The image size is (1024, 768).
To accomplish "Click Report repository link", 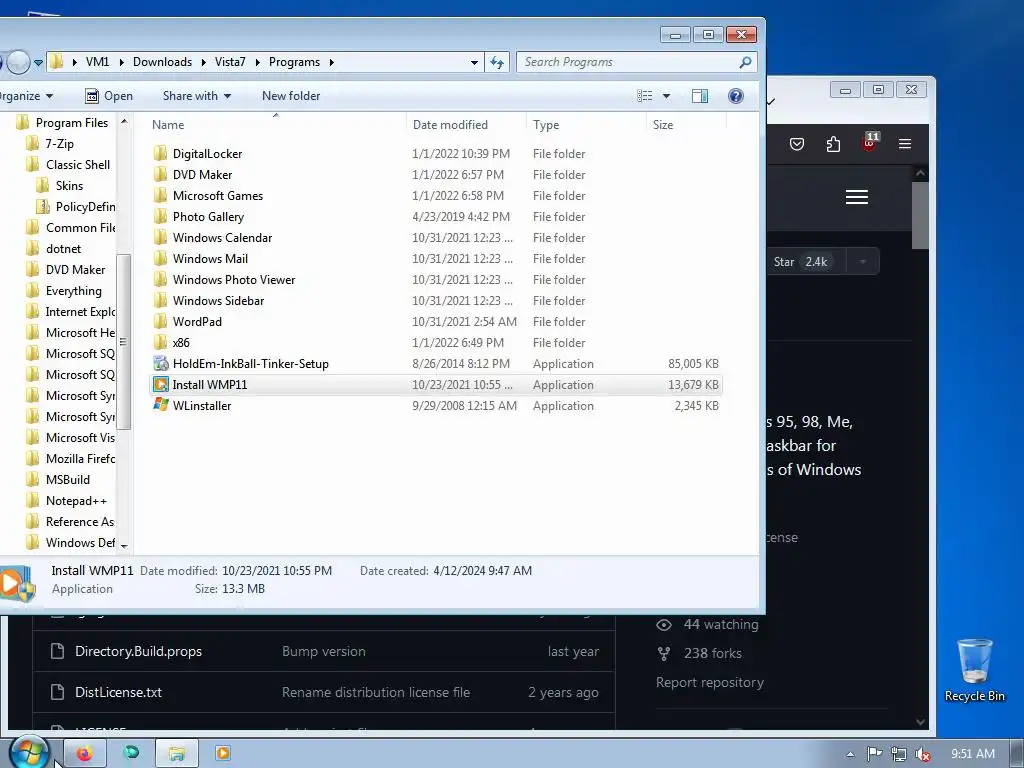I will coord(709,682).
